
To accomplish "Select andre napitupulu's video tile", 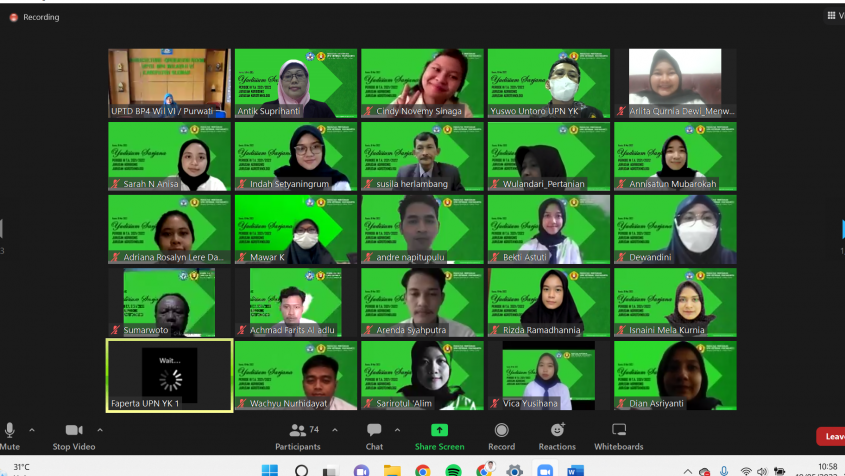I will pos(422,229).
